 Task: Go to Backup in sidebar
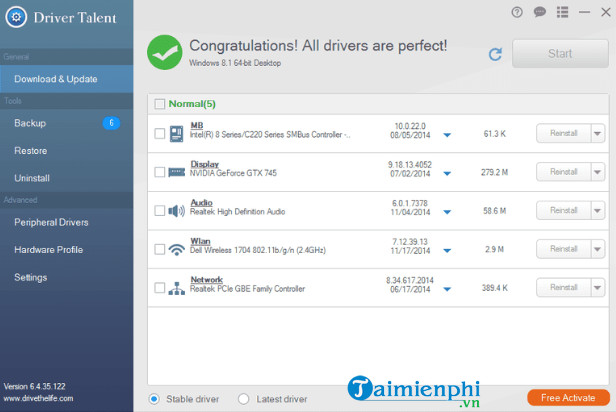66,123
